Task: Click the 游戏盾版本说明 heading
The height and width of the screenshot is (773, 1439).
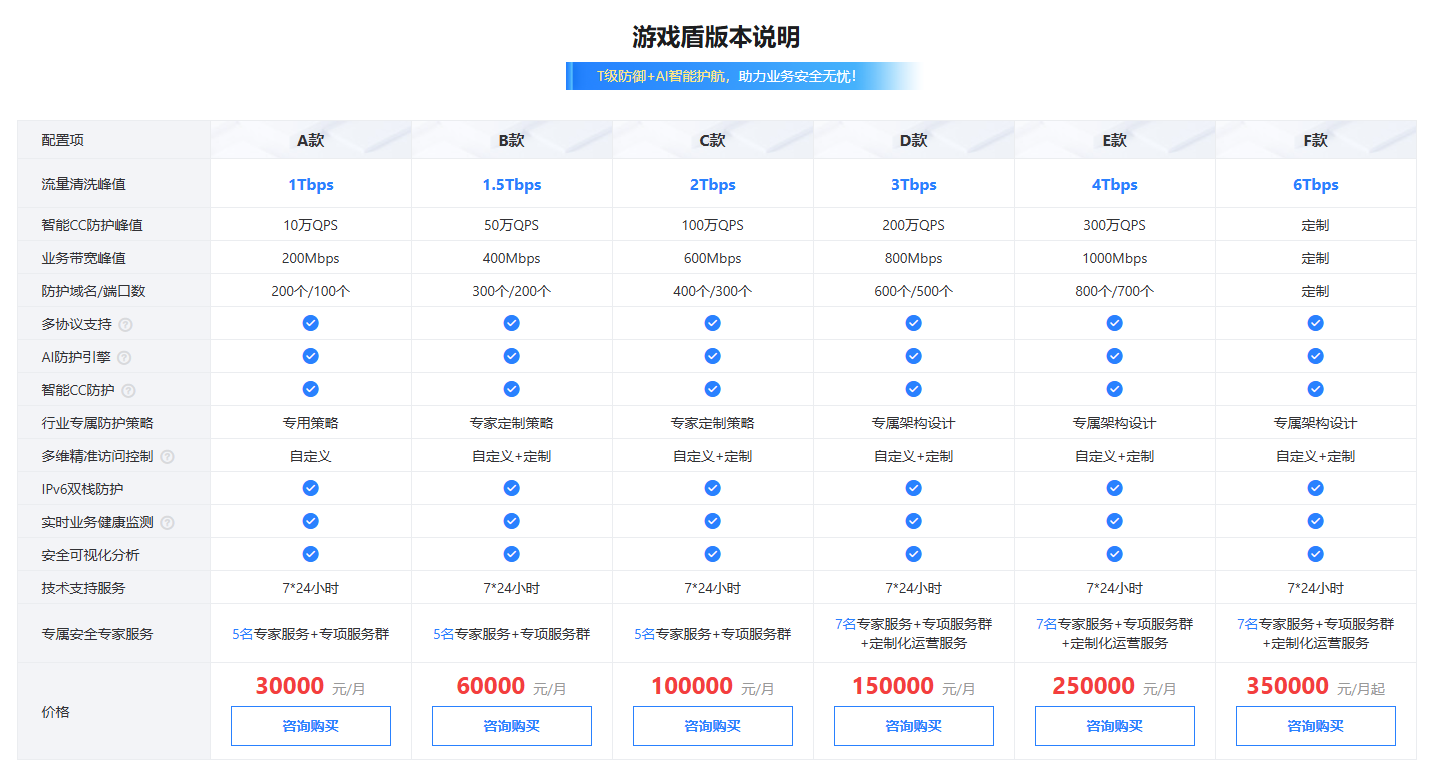Action: click(716, 37)
